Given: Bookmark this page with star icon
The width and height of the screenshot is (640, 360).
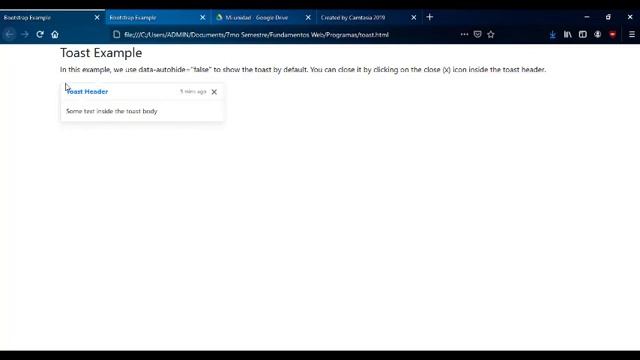Looking at the screenshot, I should pos(491,35).
